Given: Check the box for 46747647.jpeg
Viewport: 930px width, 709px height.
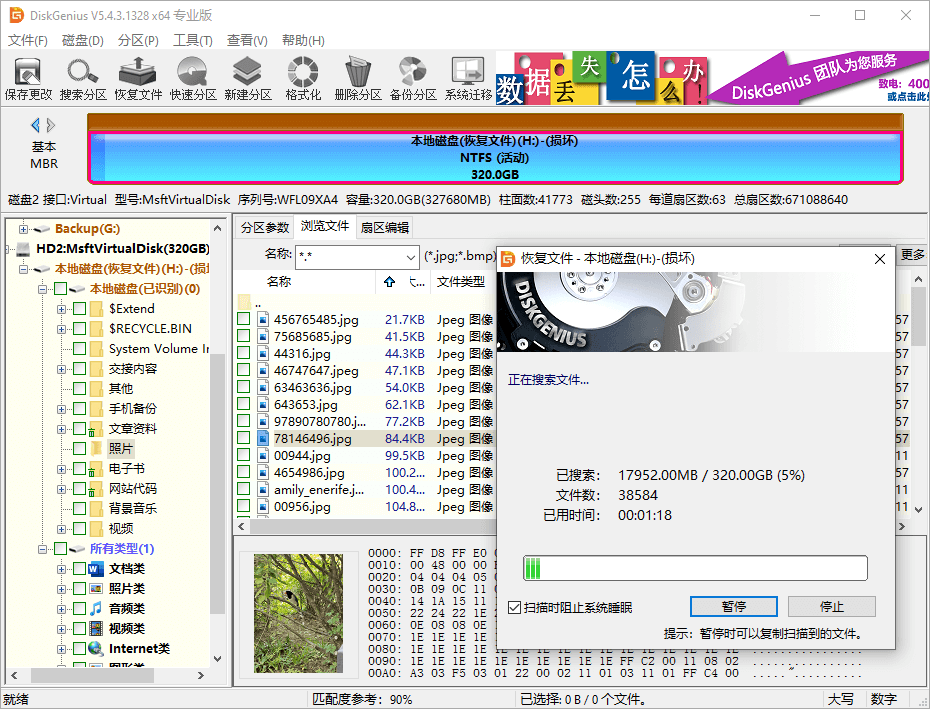Looking at the screenshot, I should coord(244,370).
